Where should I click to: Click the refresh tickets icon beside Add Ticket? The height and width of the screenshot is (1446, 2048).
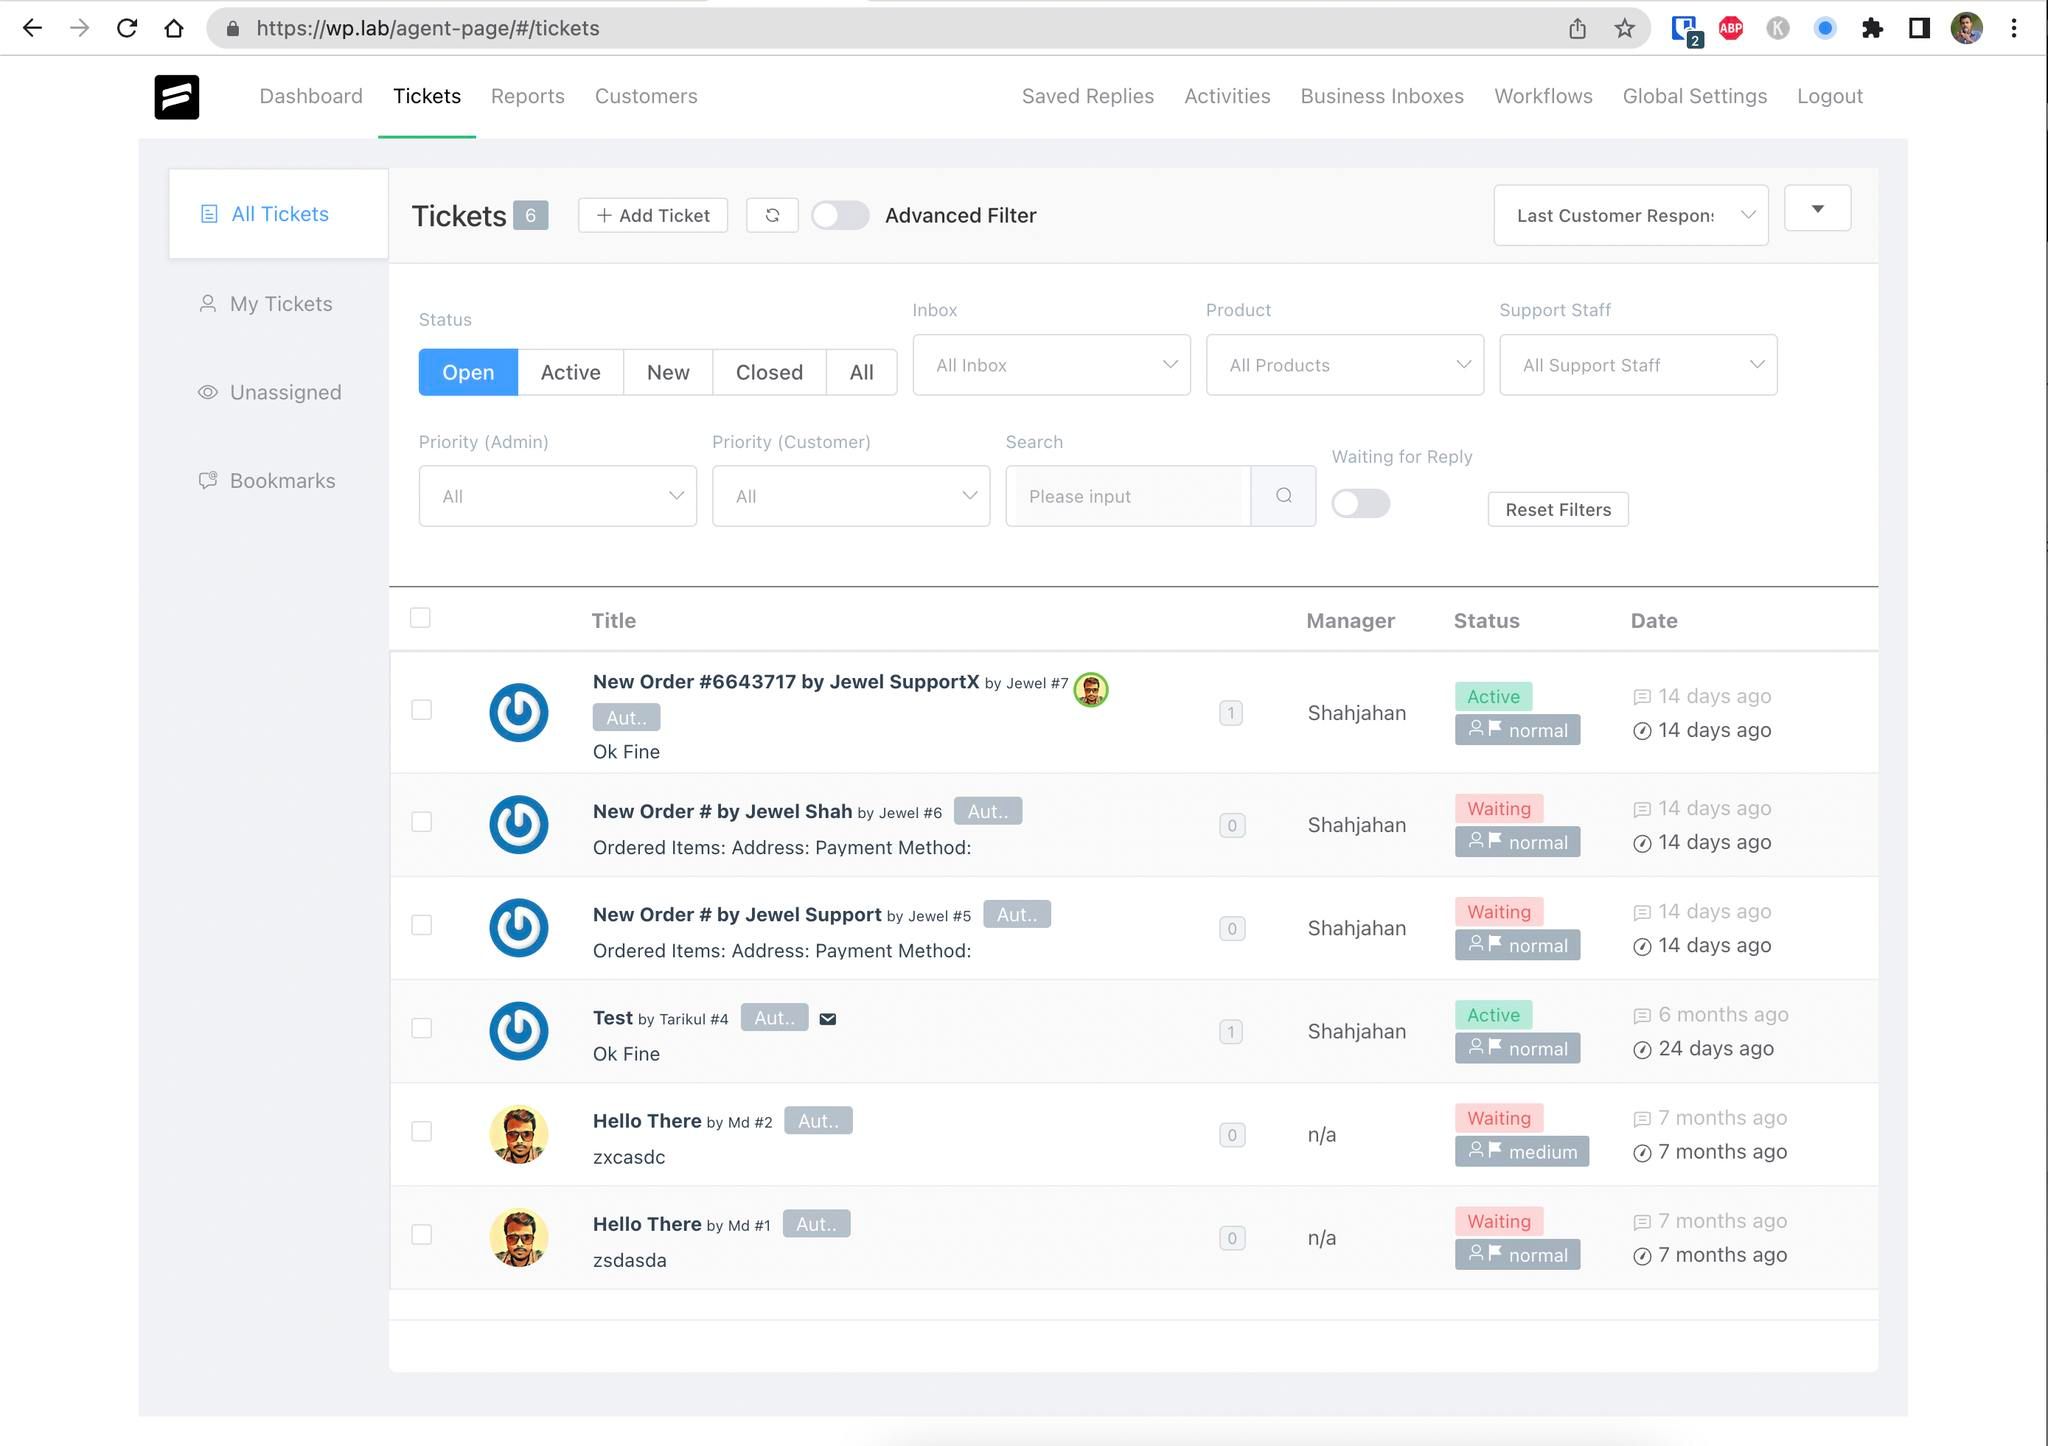tap(771, 215)
